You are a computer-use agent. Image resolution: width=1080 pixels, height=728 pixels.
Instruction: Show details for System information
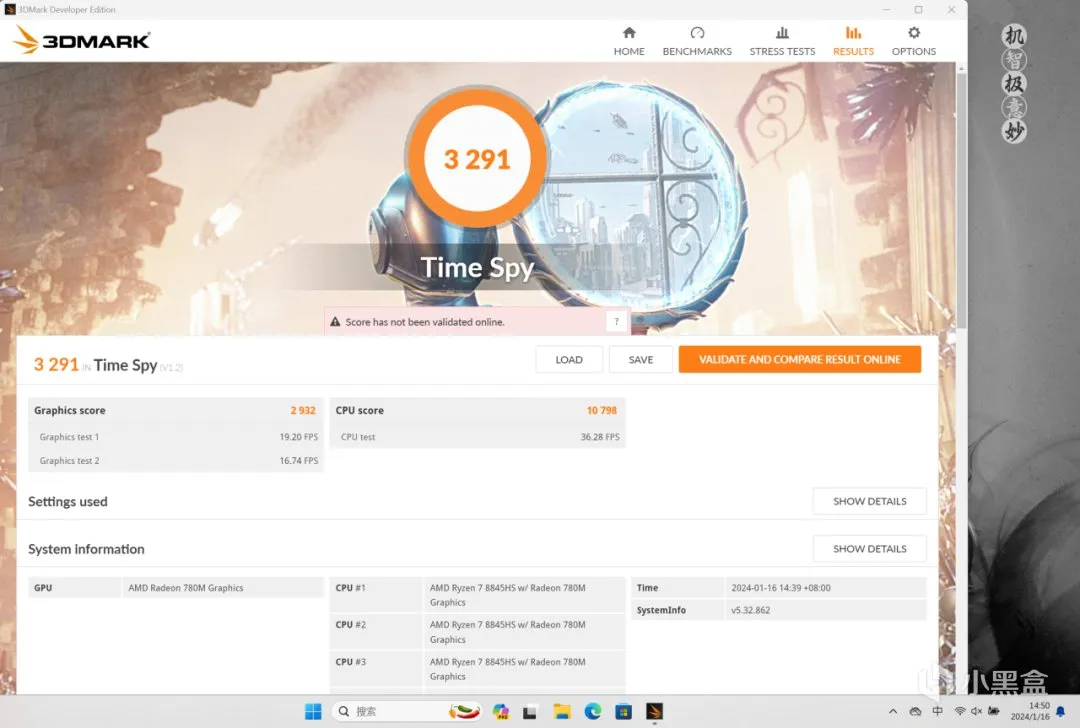(x=869, y=549)
